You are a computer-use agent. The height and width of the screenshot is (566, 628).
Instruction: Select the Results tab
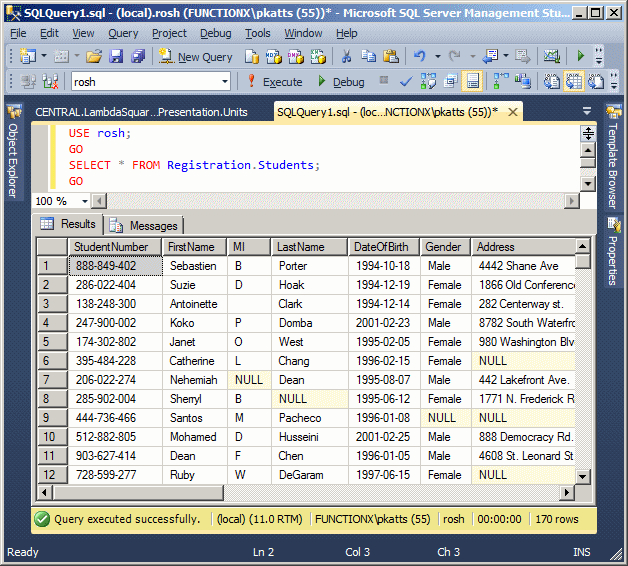pos(68,224)
